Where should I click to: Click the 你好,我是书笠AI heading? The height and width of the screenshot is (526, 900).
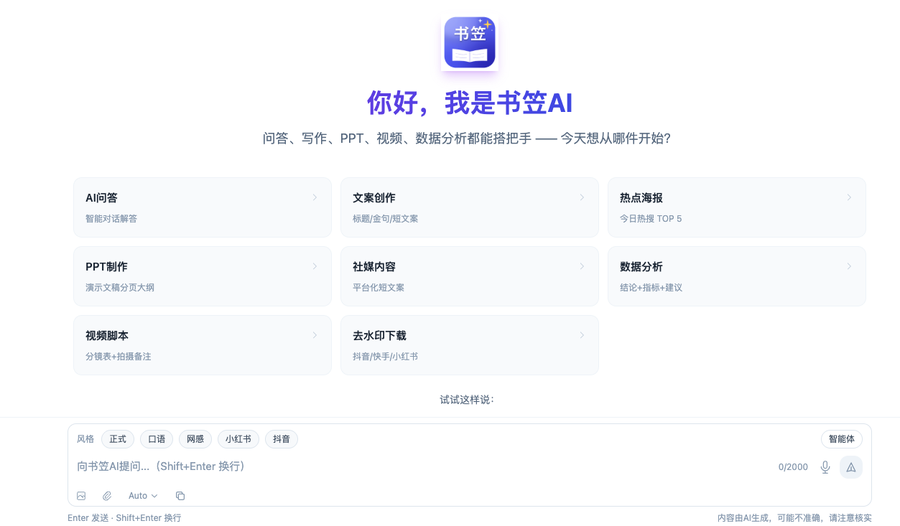point(470,103)
